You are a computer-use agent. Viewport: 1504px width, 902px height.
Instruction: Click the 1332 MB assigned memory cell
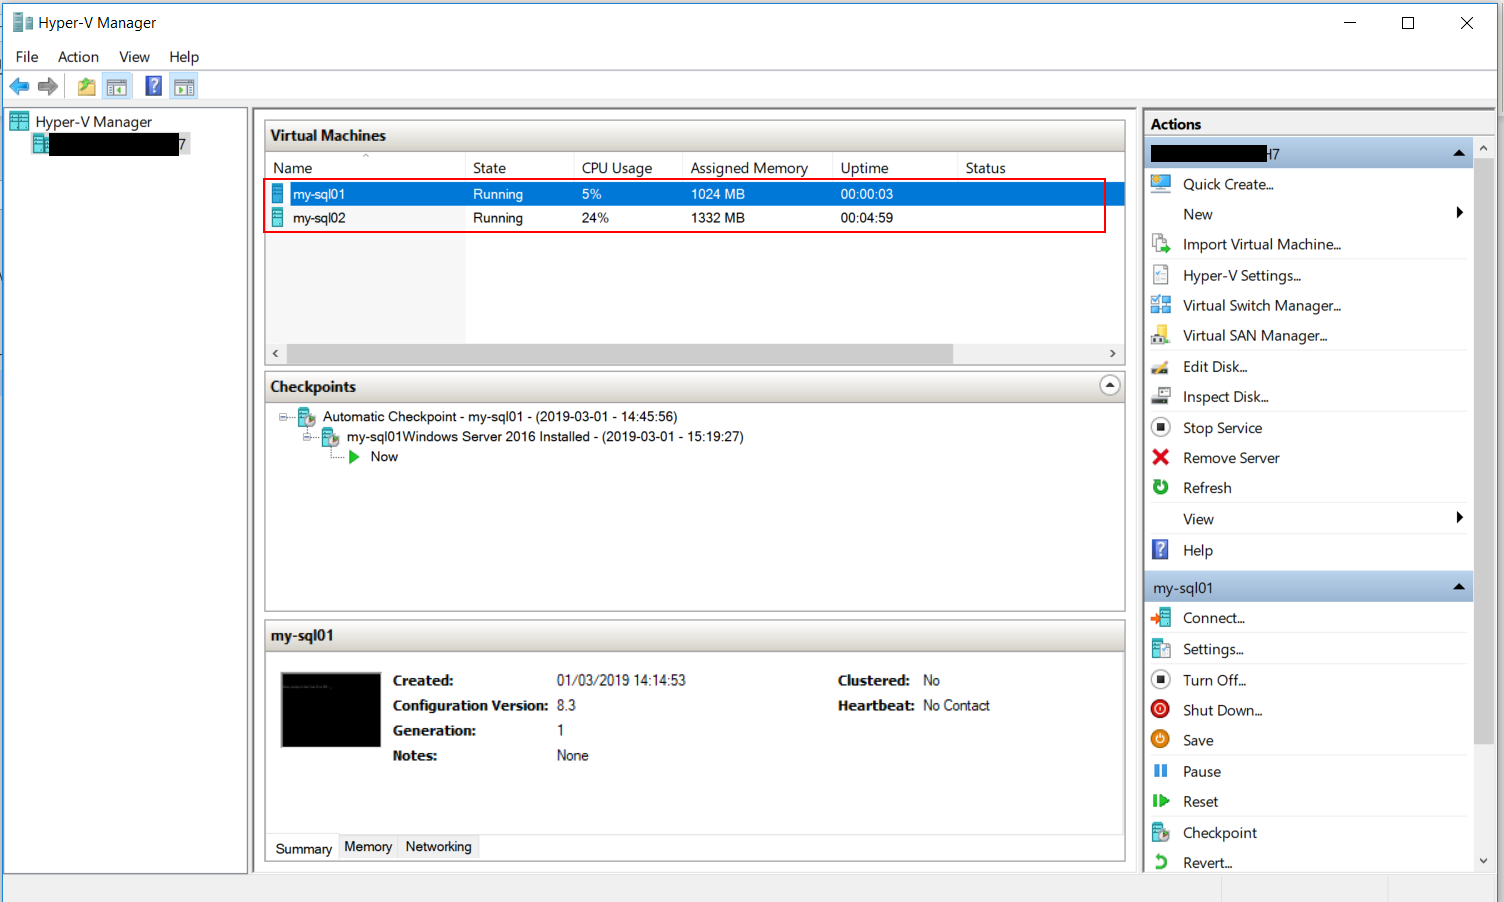tap(718, 218)
